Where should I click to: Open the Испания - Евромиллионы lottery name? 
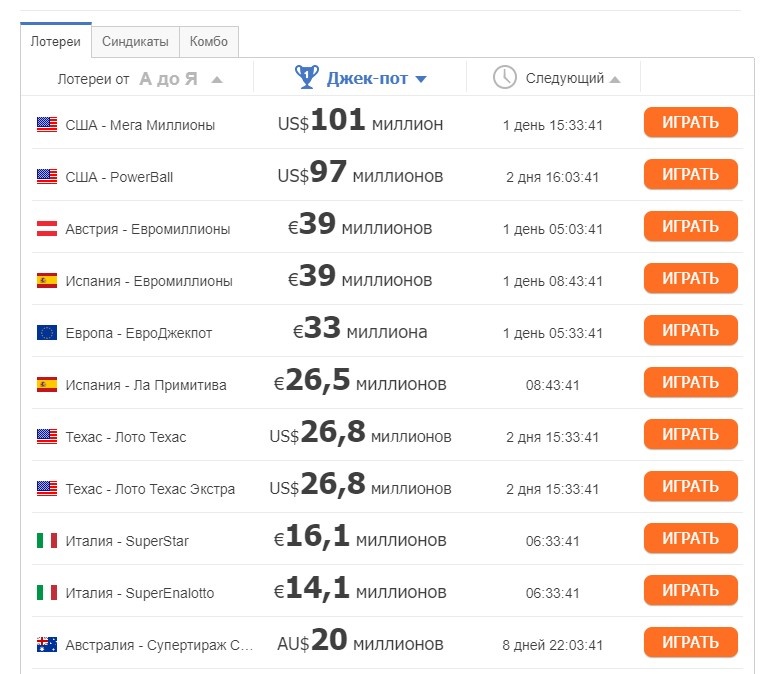[x=149, y=281]
